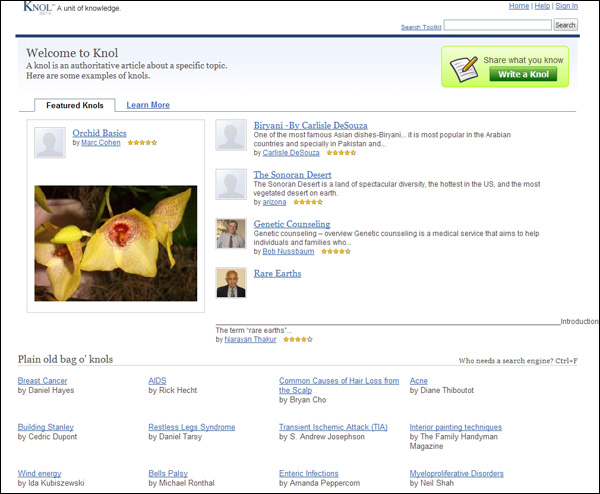The height and width of the screenshot is (494, 600).
Task: Open the Breast Cancer article link
Action: click(x=43, y=381)
